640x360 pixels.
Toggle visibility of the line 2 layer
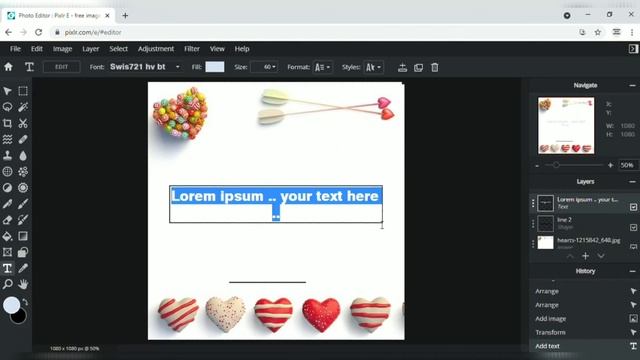coord(633,227)
